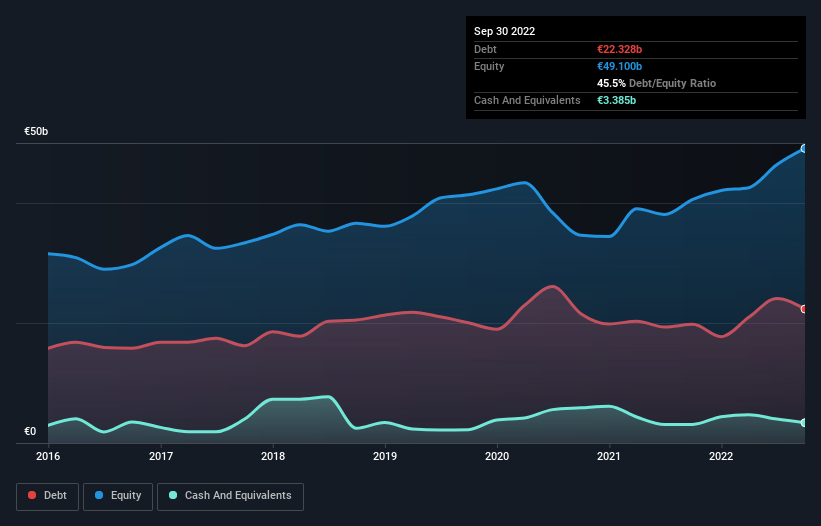Image resolution: width=821 pixels, height=526 pixels.
Task: Toggle the Debt series legend button
Action: [x=48, y=496]
